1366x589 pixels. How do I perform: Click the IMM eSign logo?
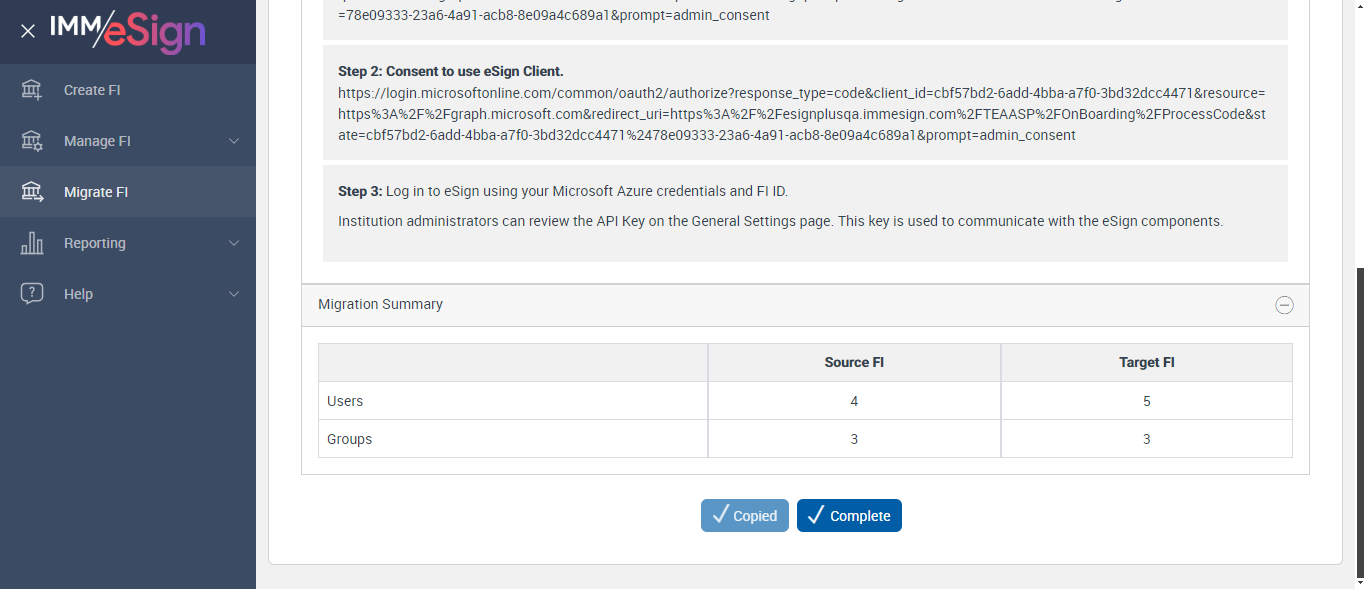pos(128,31)
